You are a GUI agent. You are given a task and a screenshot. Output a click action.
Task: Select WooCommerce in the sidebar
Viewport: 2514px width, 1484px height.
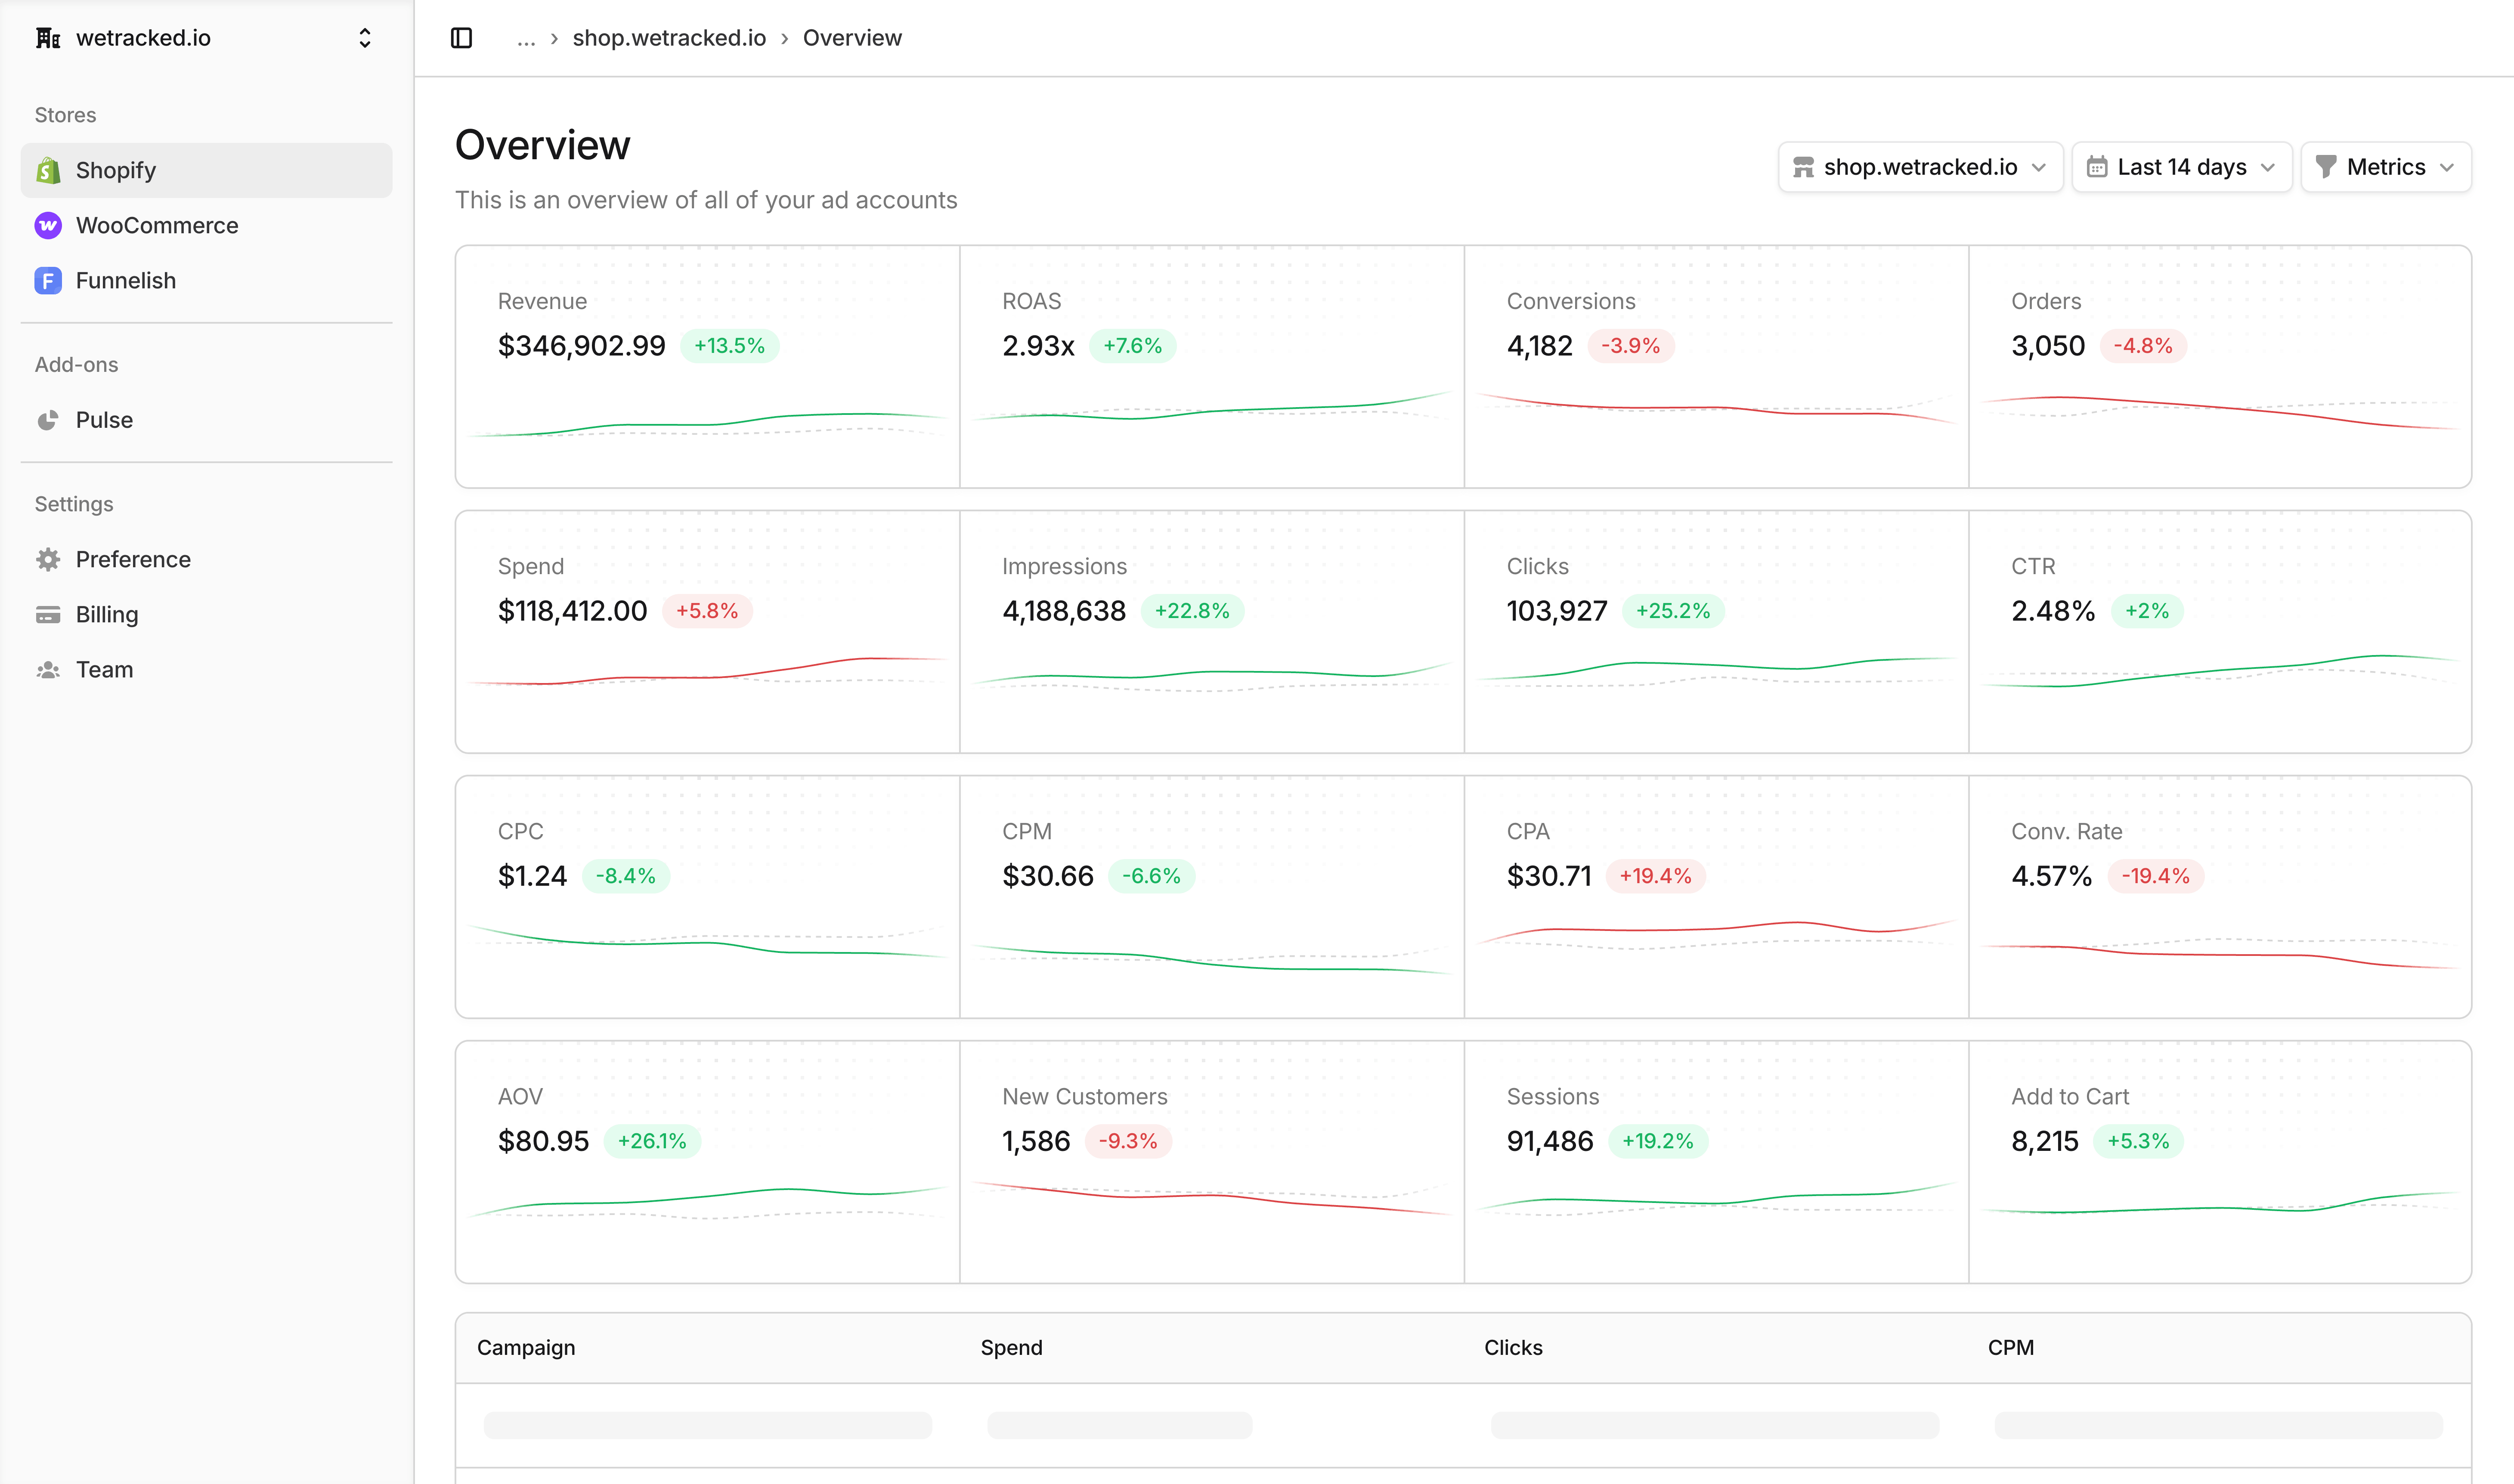click(206, 225)
